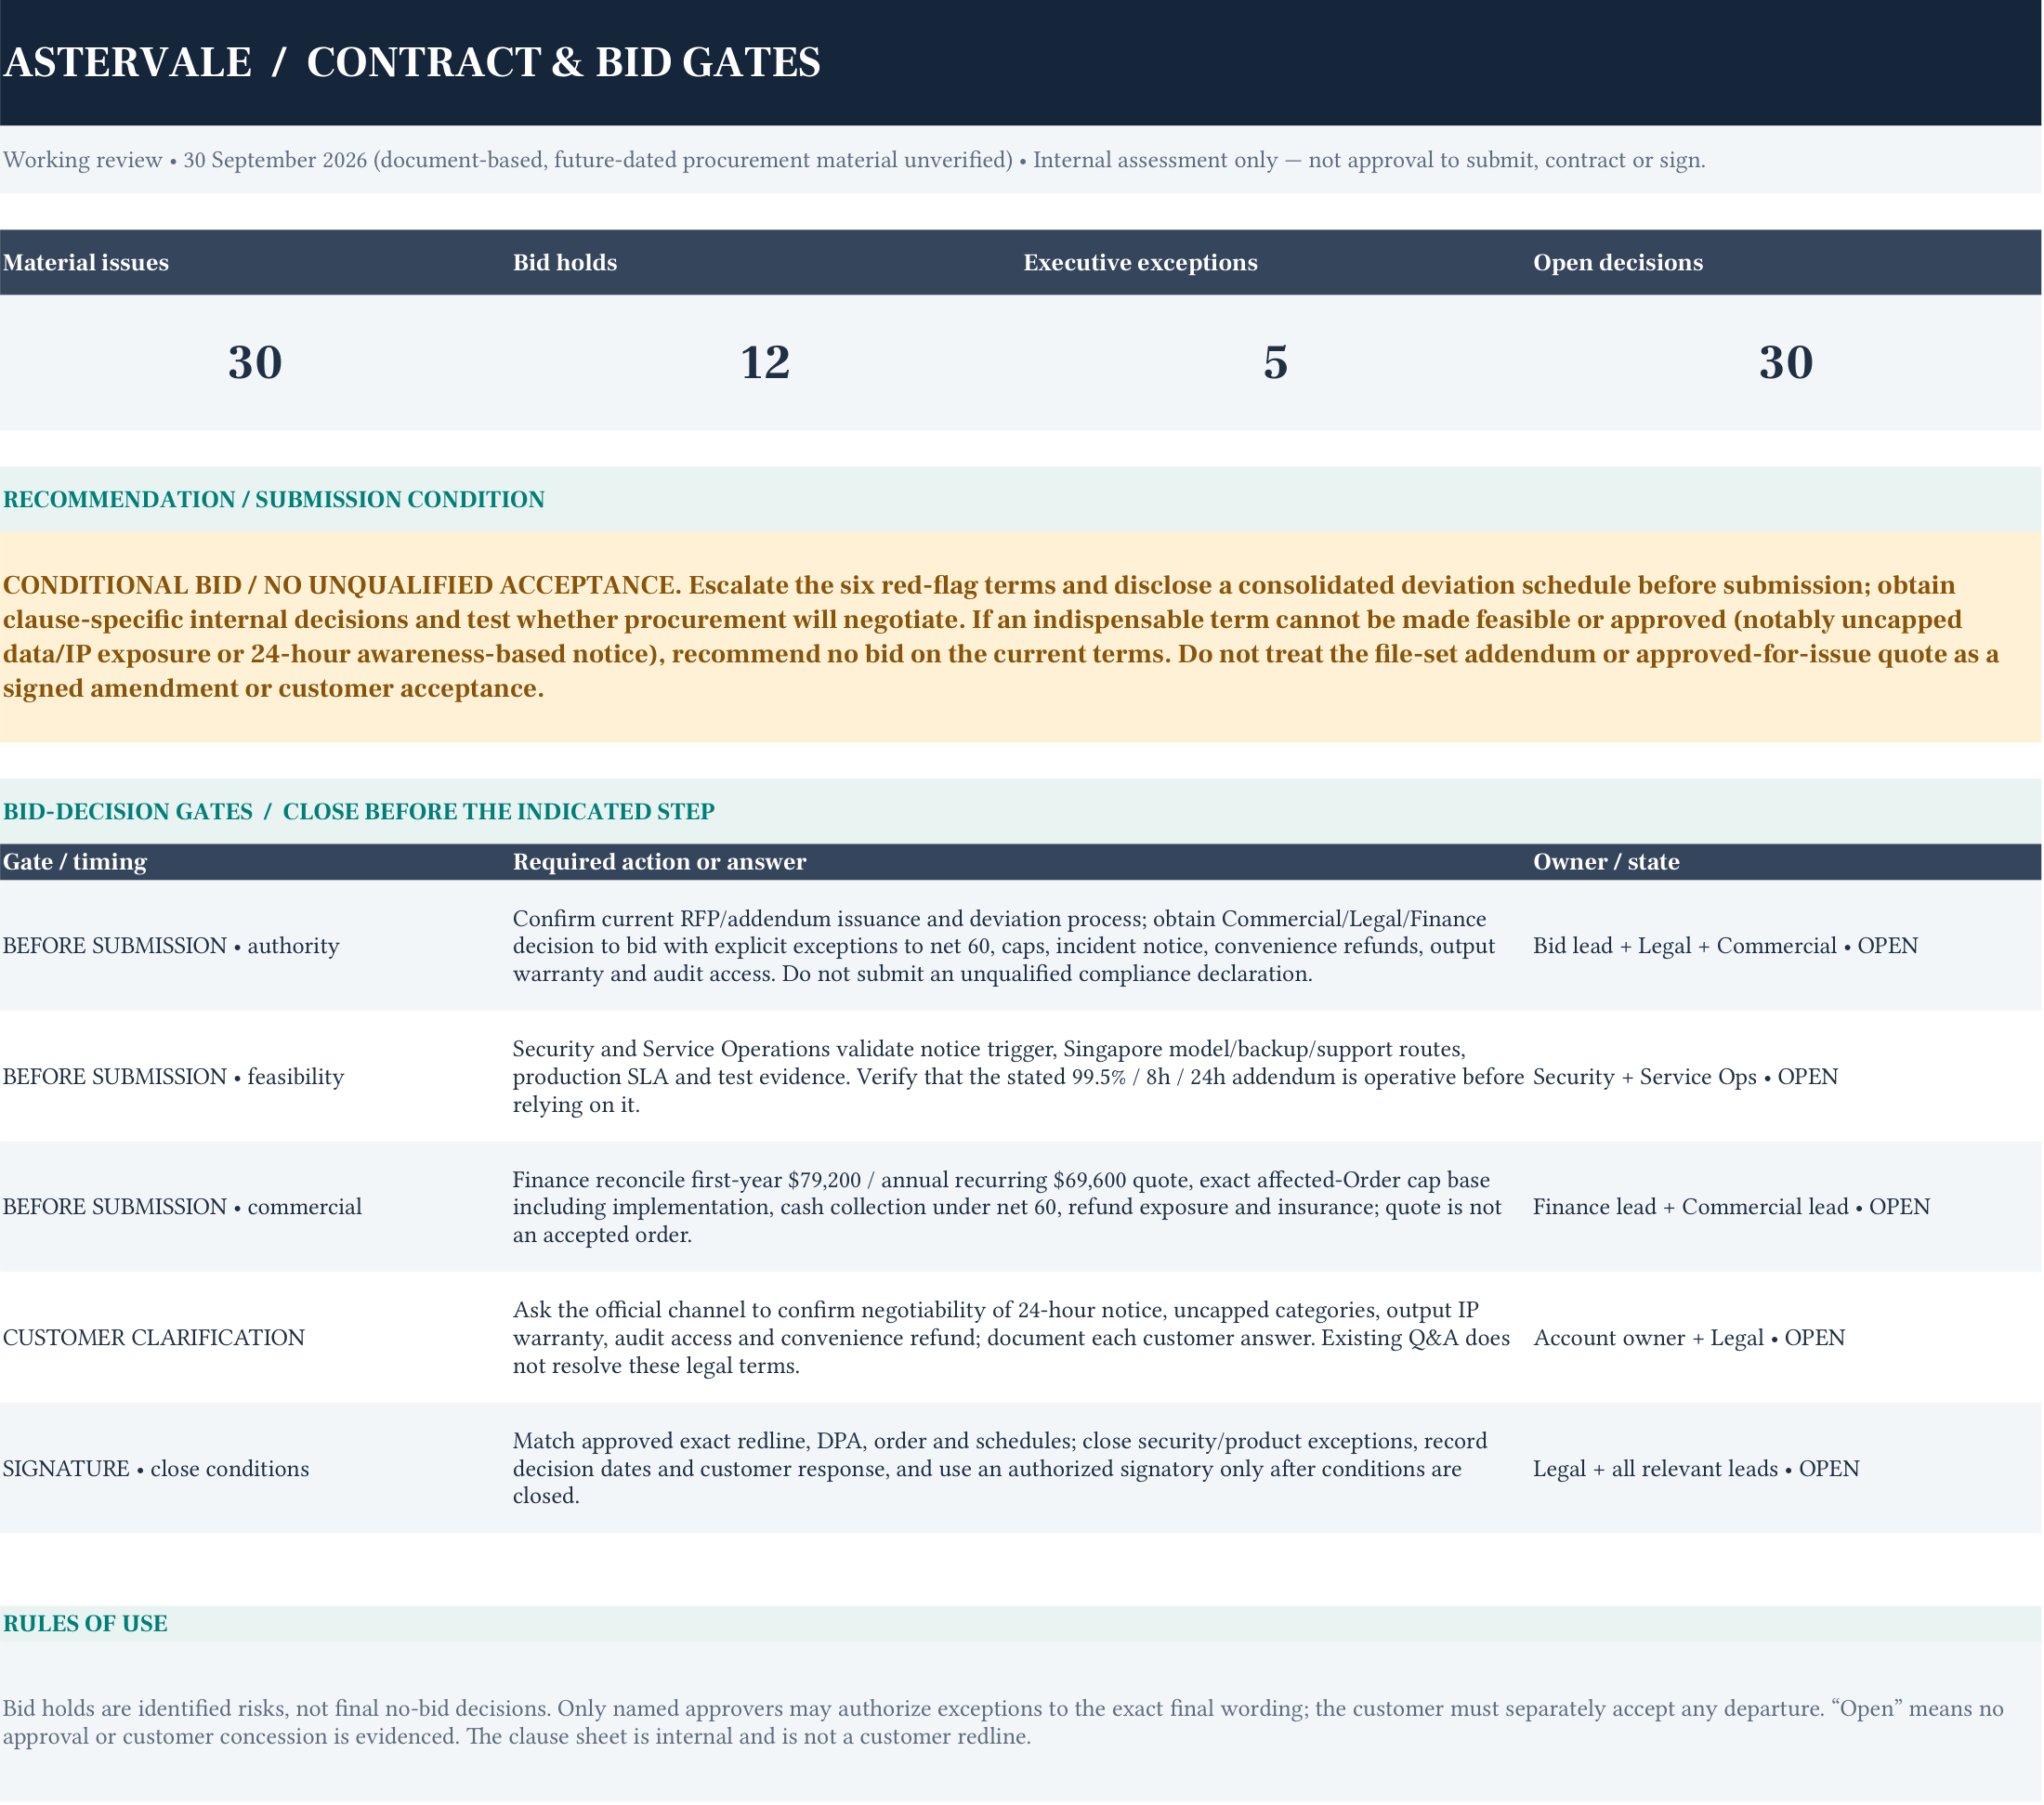The width and height of the screenshot is (2044, 1805).
Task: Click the 'CONDITIONAL BID / NO UNQUALIFIED ACCEPTANCE' recommendation text
Action: pos(1001,637)
